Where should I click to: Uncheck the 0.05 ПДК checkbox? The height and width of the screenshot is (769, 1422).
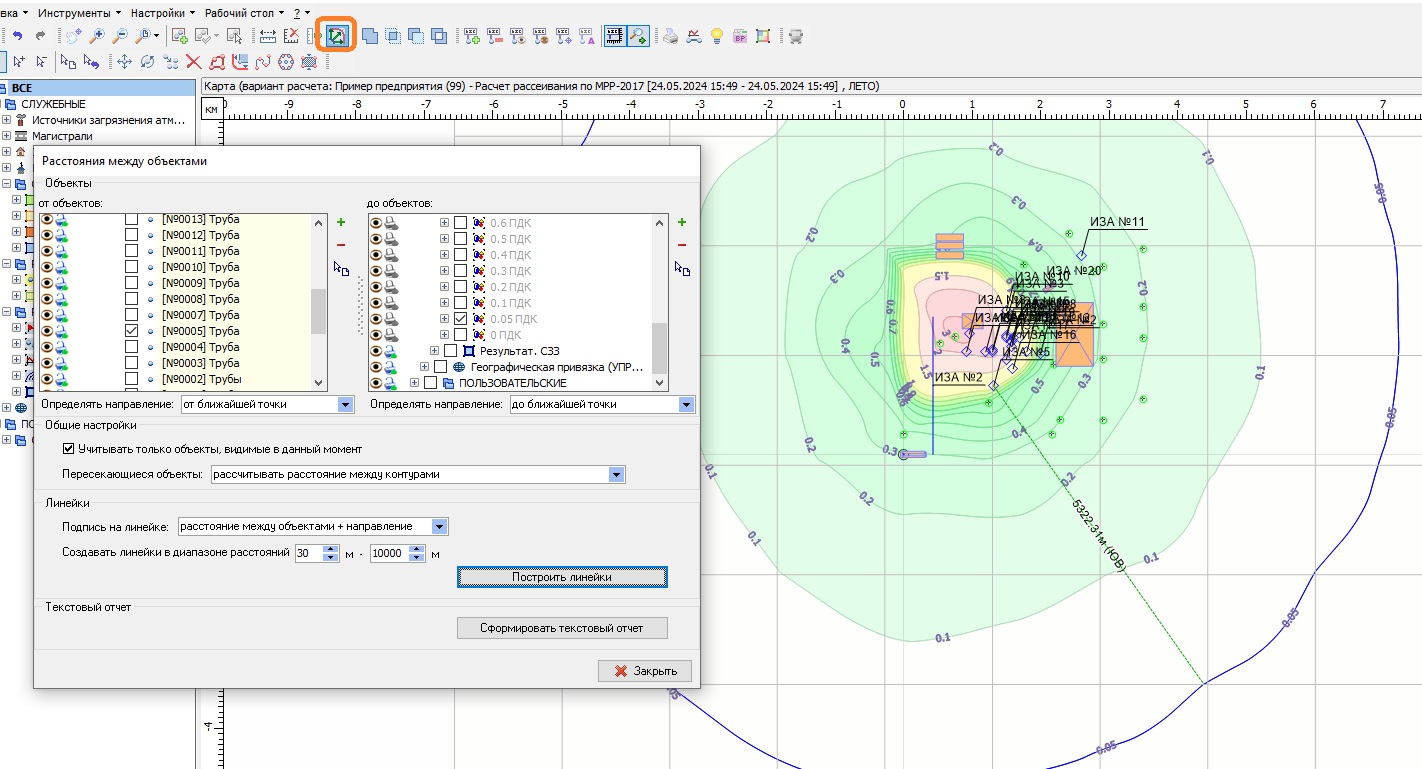(460, 319)
